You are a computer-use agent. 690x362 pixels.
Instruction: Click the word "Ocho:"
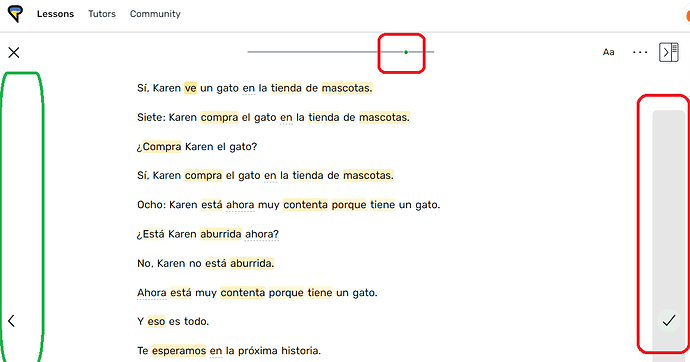(152, 205)
